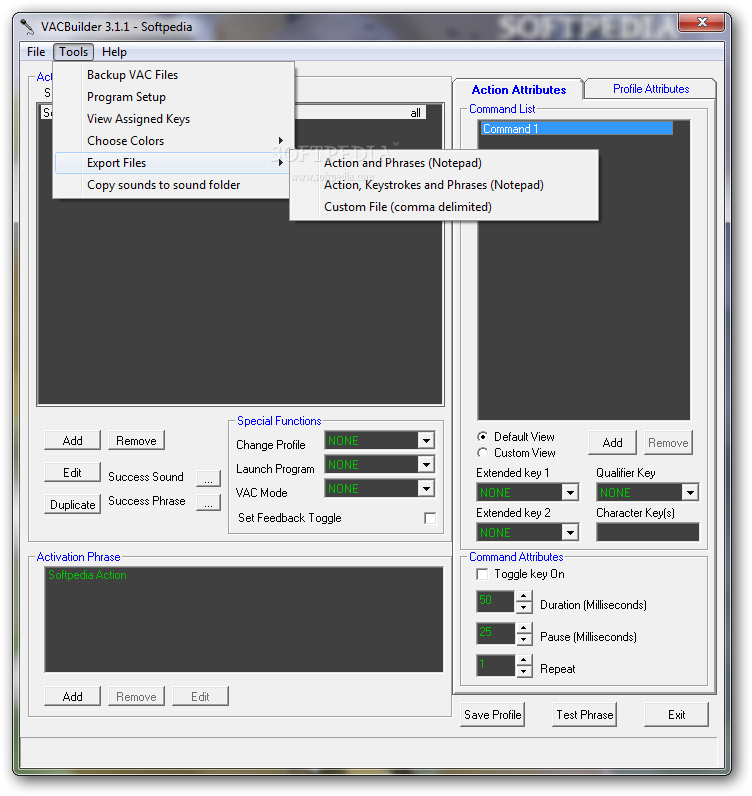Switch to Action Attributes tab
Screen dimensions: 752x796
click(518, 90)
